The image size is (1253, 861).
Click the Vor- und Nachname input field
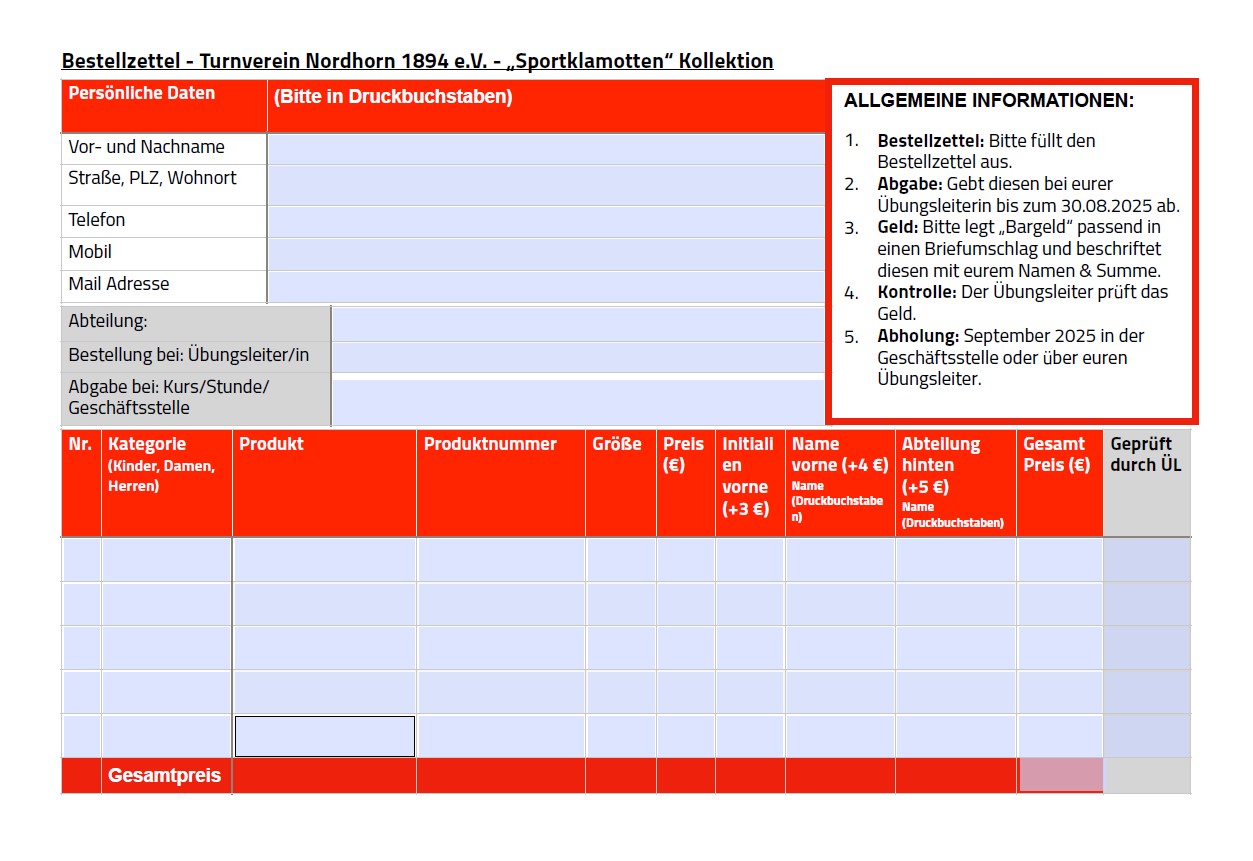[x=546, y=148]
